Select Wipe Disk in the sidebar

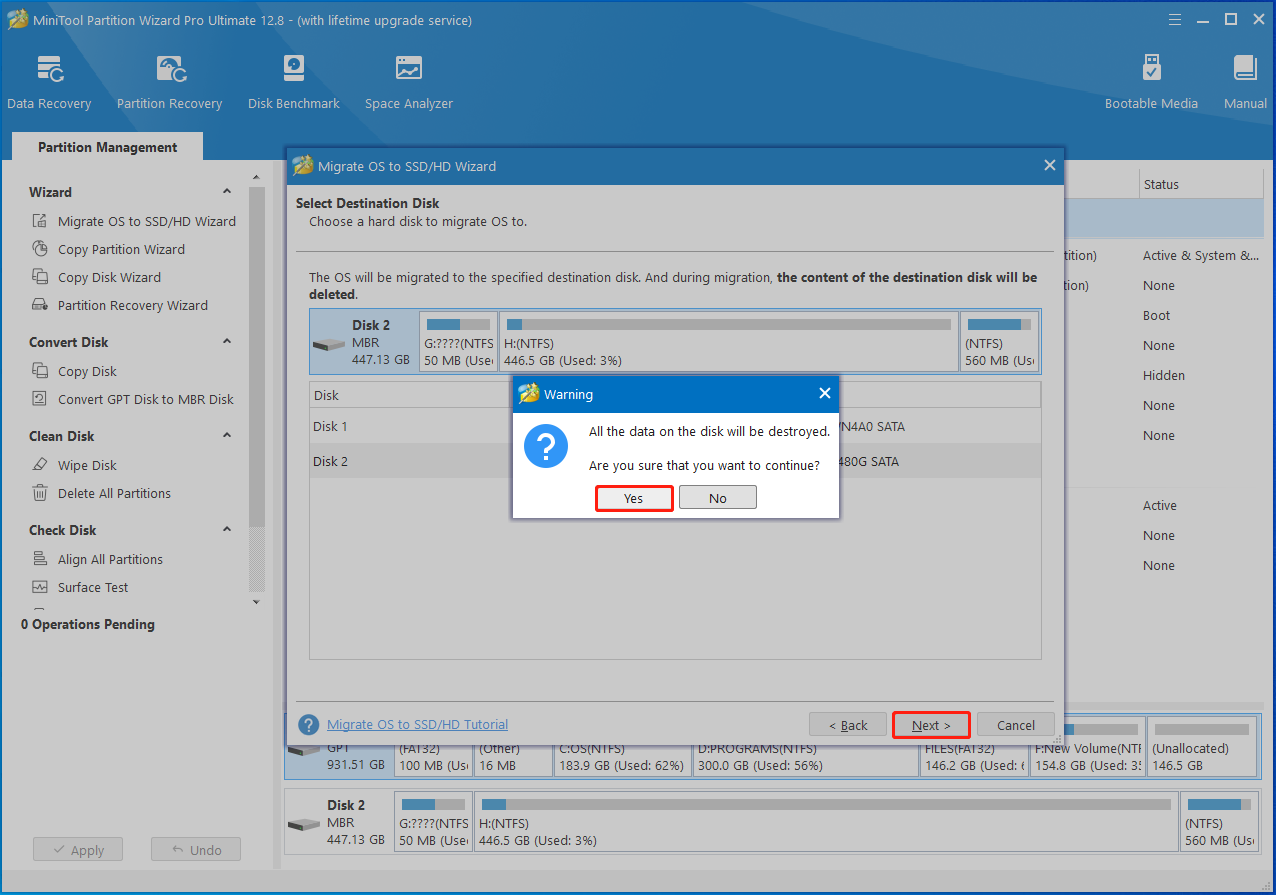click(87, 465)
